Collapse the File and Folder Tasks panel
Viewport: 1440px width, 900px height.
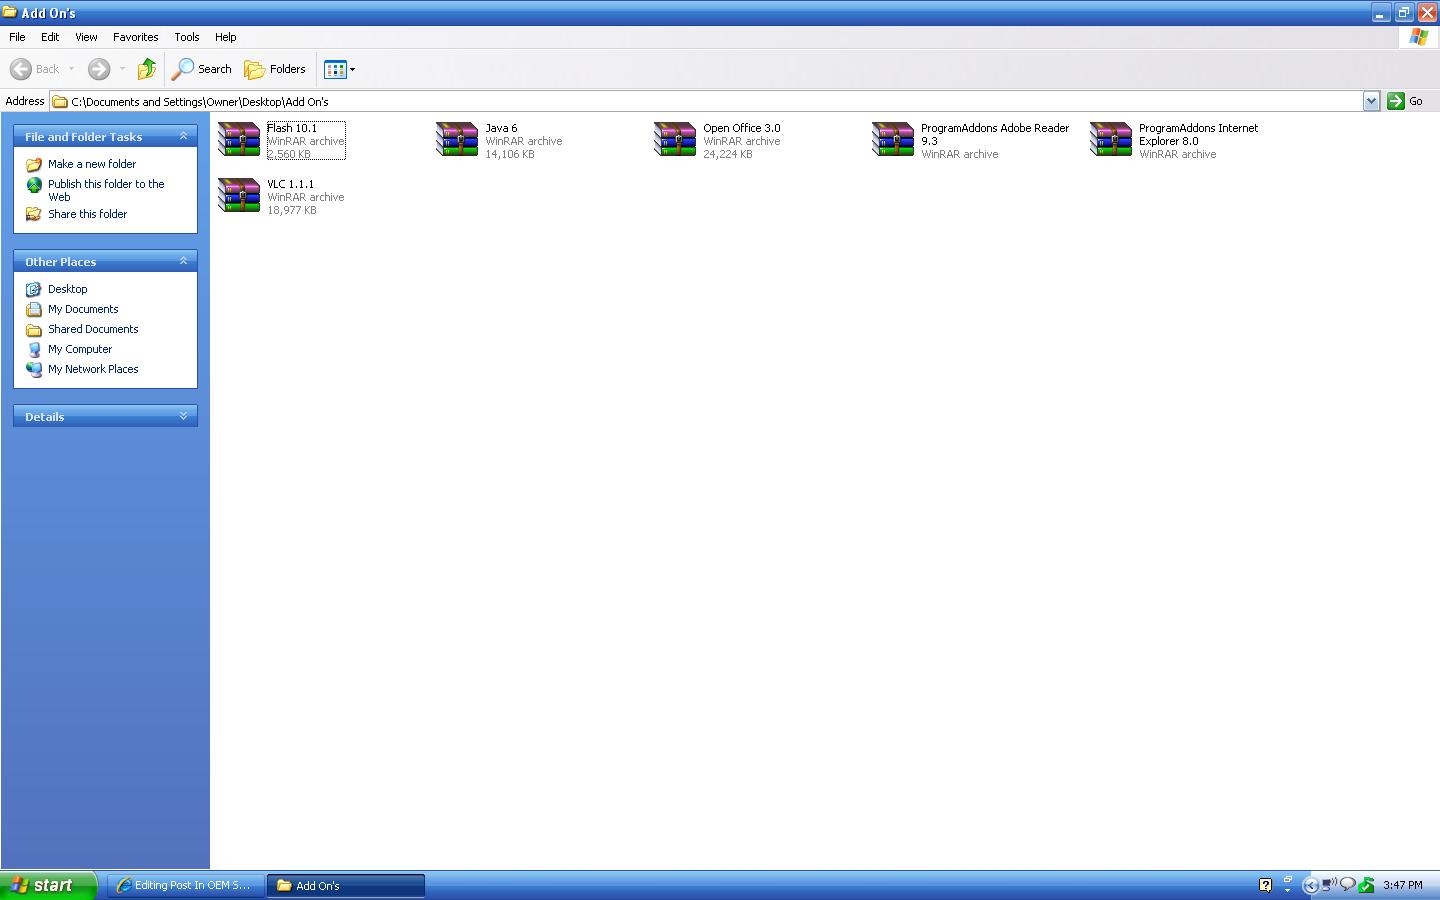183,136
